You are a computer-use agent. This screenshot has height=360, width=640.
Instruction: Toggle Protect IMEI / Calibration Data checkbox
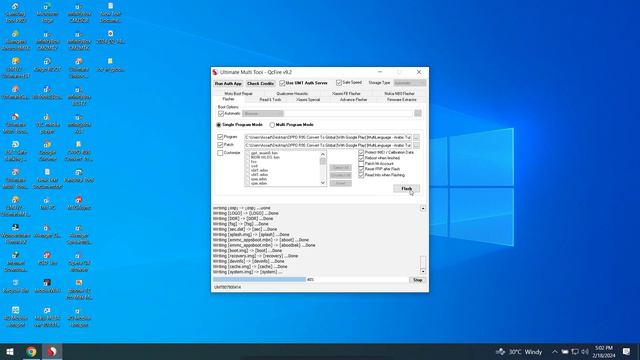pyautogui.click(x=361, y=152)
